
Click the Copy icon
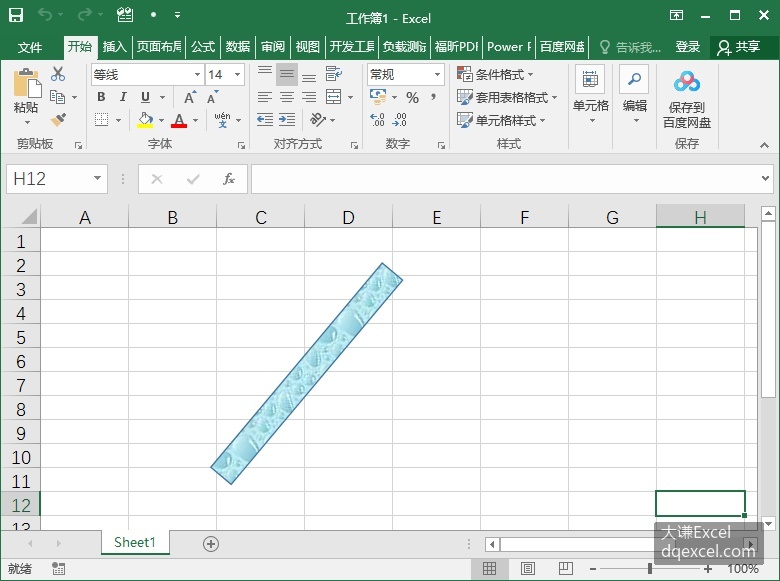click(x=58, y=97)
